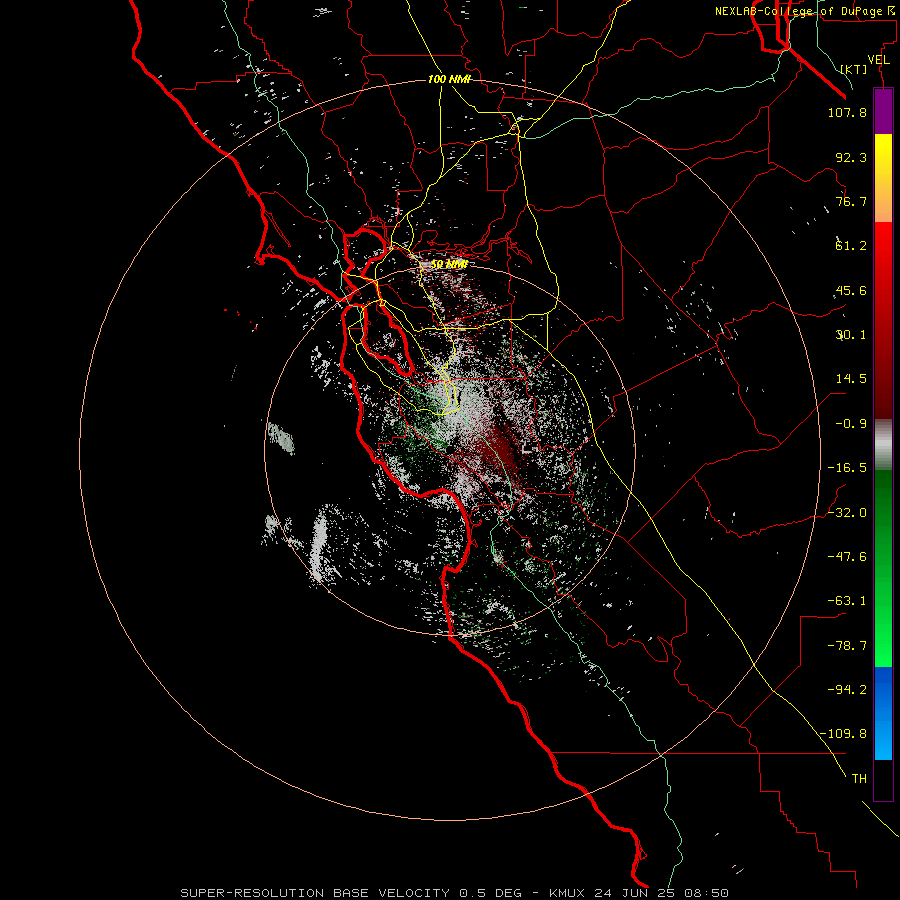Click the 45.6 velocity scale value
This screenshot has width=900, height=900.
[x=851, y=290]
